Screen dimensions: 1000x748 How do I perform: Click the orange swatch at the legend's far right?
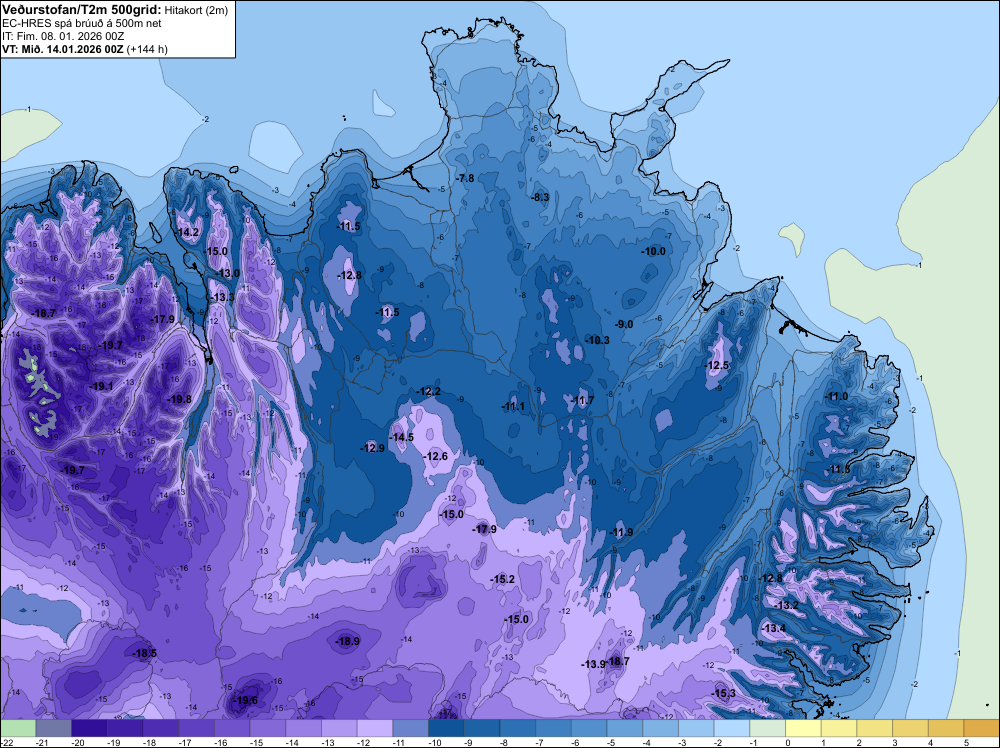tap(982, 728)
